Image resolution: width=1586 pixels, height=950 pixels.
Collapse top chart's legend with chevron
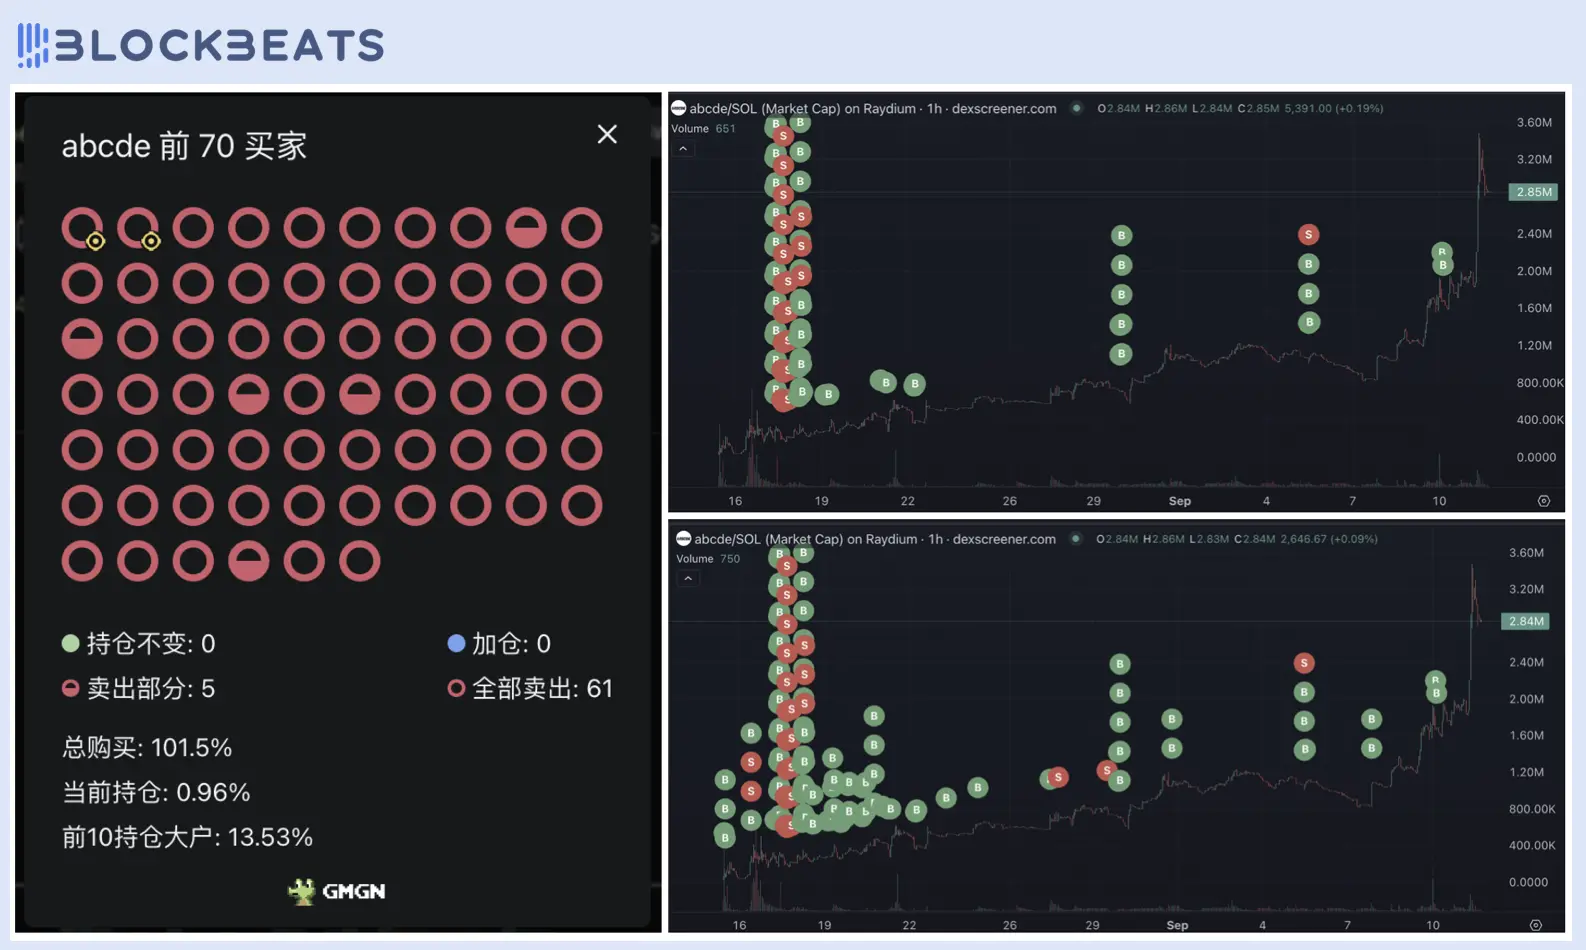tap(683, 149)
